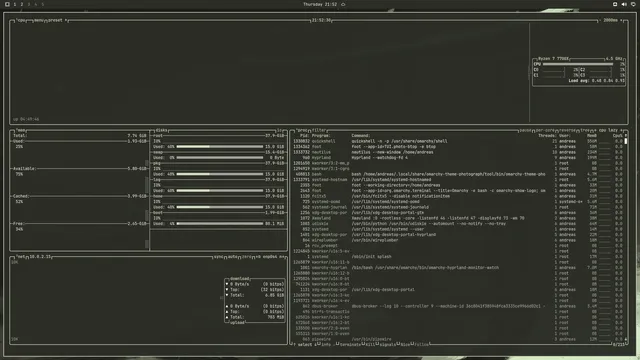Select the dbus-broker process row
The height and width of the screenshot is (360, 640).
click(457, 306)
